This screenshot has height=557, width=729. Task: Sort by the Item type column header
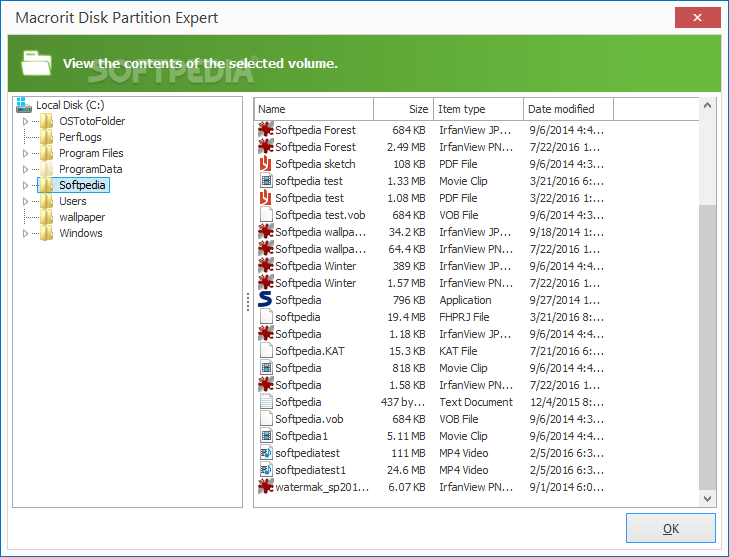pos(478,109)
